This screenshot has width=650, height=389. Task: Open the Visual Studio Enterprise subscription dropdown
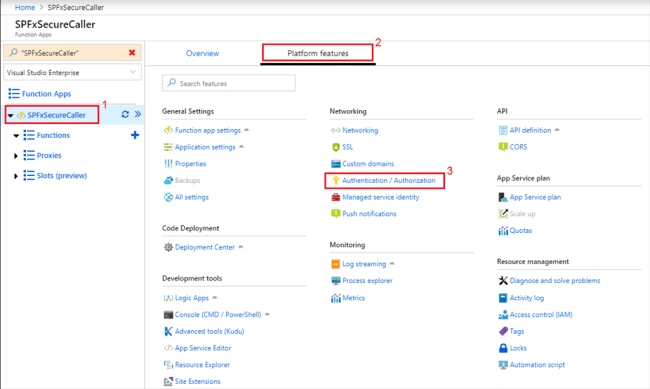pyautogui.click(x=73, y=73)
